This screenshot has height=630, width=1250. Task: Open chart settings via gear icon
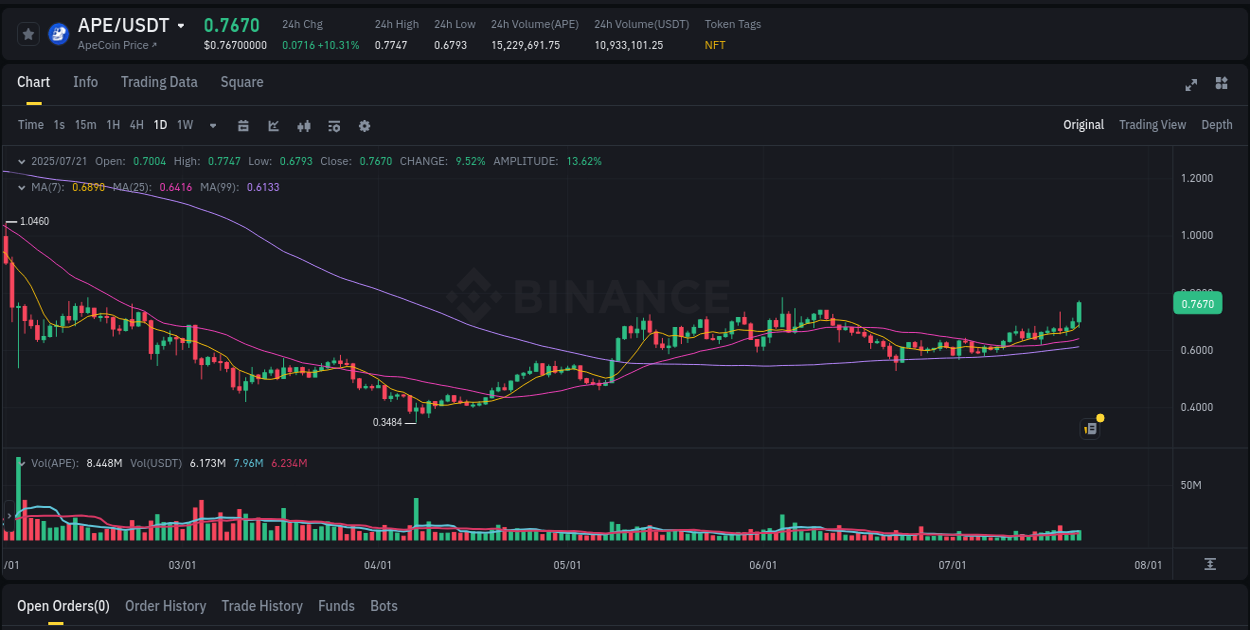click(364, 125)
